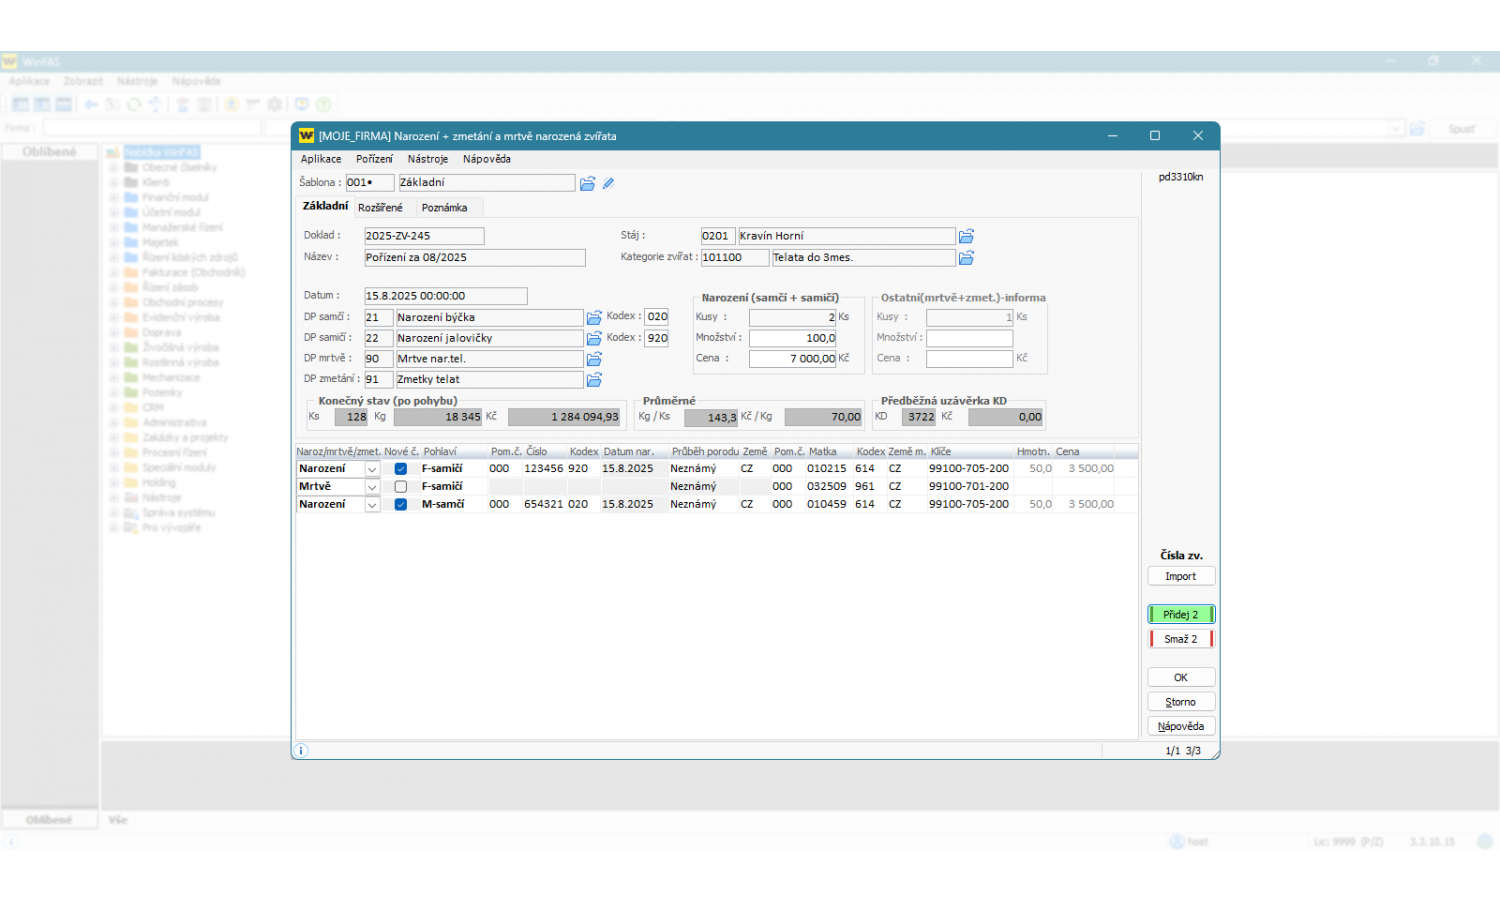Open the Stáj lookup folder icon
The height and width of the screenshot is (900, 1500).
coord(966,237)
